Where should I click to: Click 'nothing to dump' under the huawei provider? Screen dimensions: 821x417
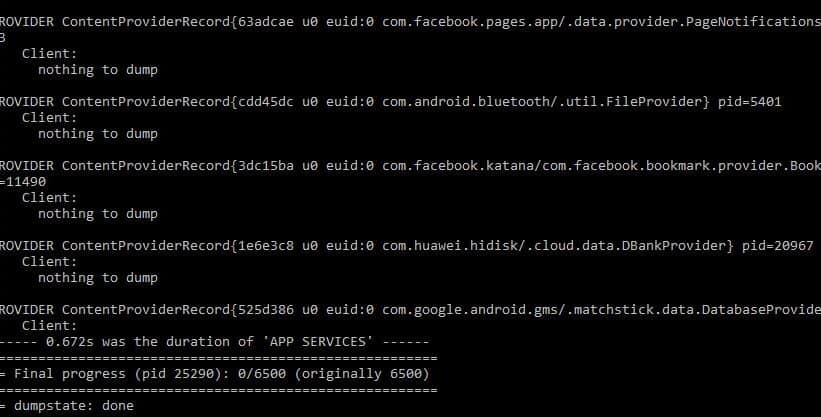98,278
